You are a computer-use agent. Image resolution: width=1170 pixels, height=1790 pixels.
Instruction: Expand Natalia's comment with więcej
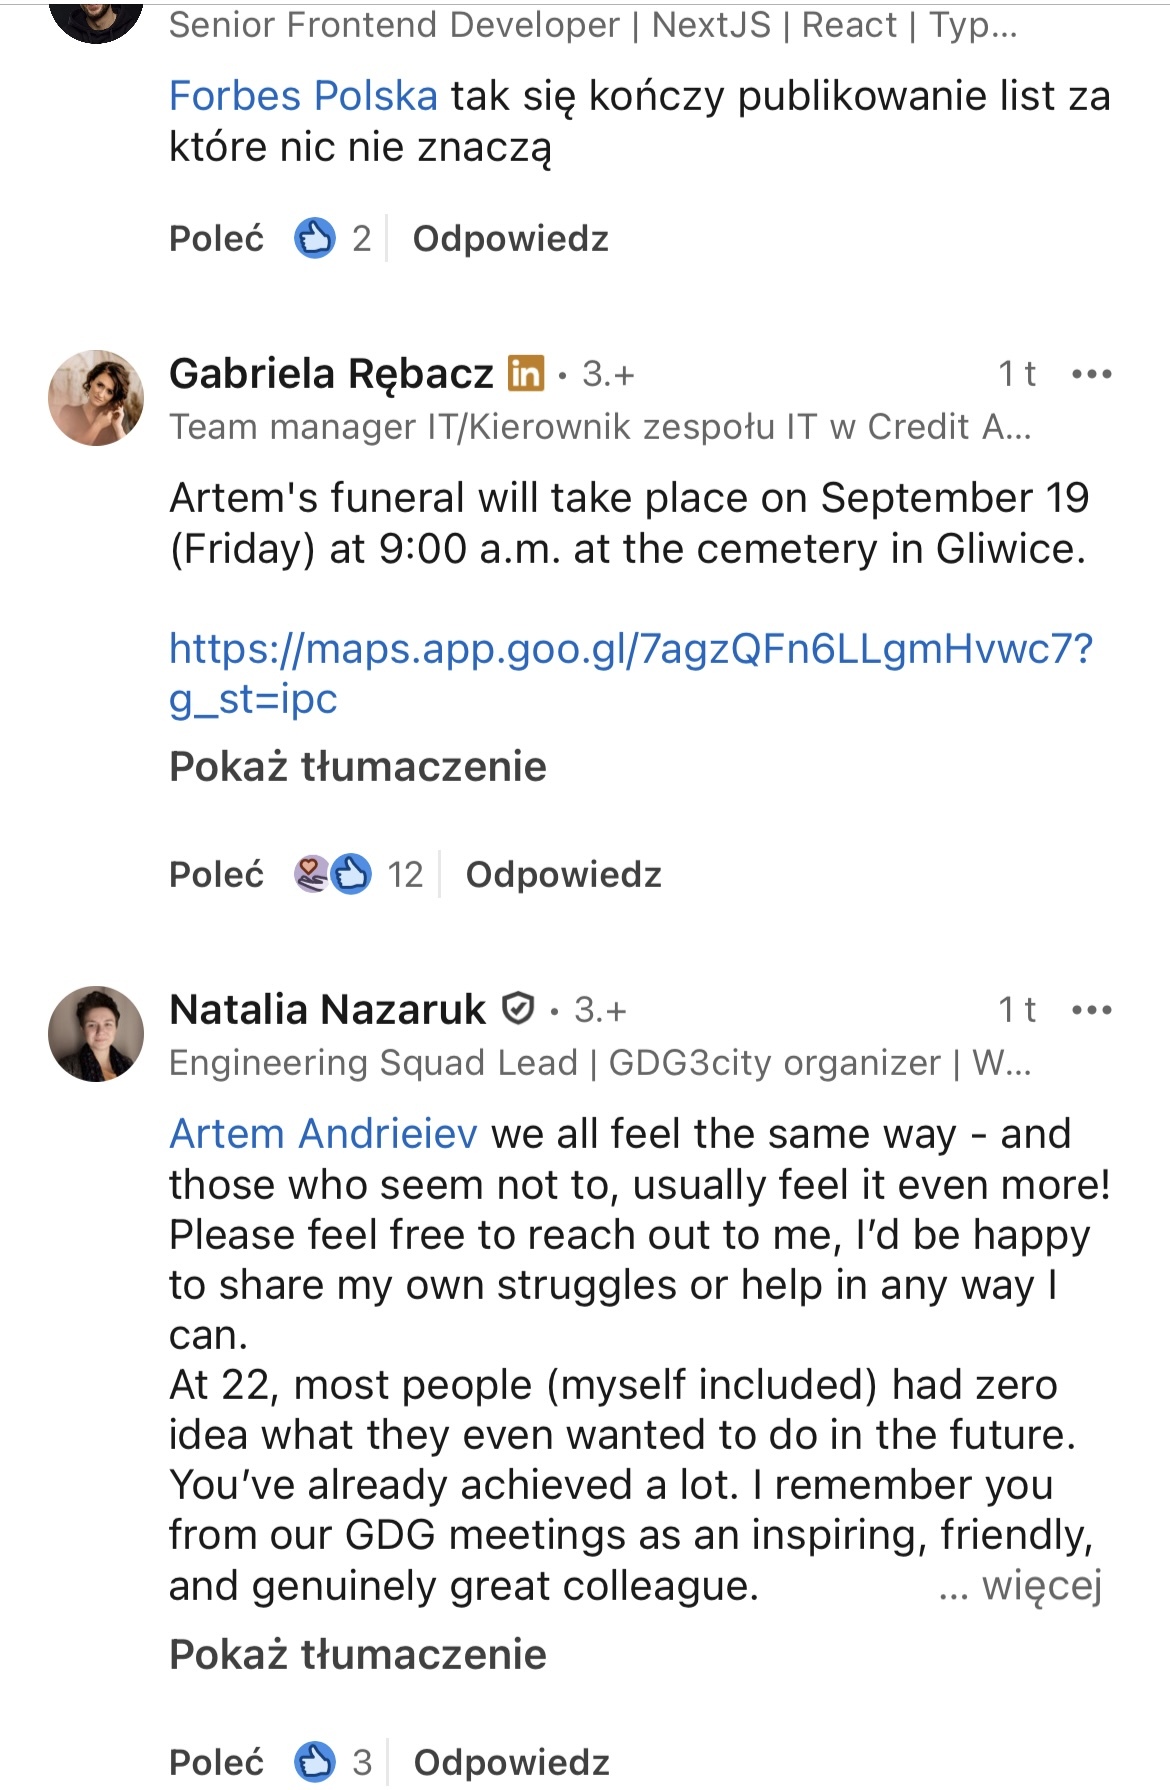pos(1040,1586)
